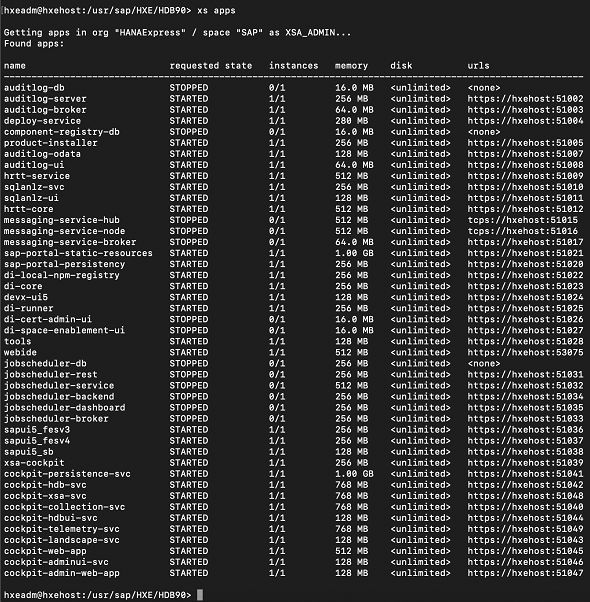Select sap-portal-persistency app name

(64, 265)
